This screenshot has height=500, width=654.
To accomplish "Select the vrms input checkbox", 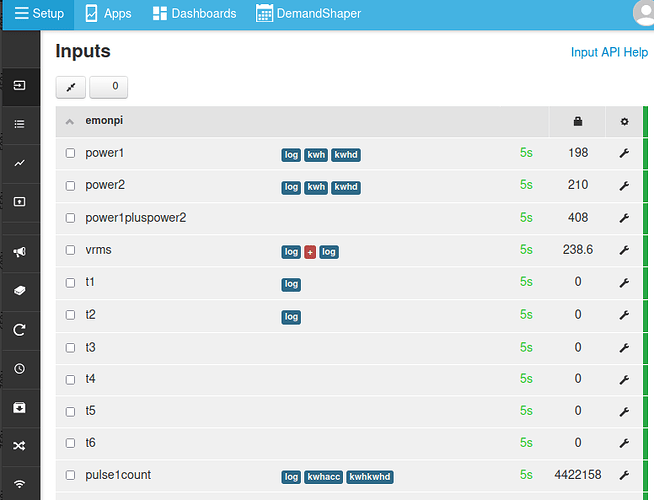I will pyautogui.click(x=70, y=250).
